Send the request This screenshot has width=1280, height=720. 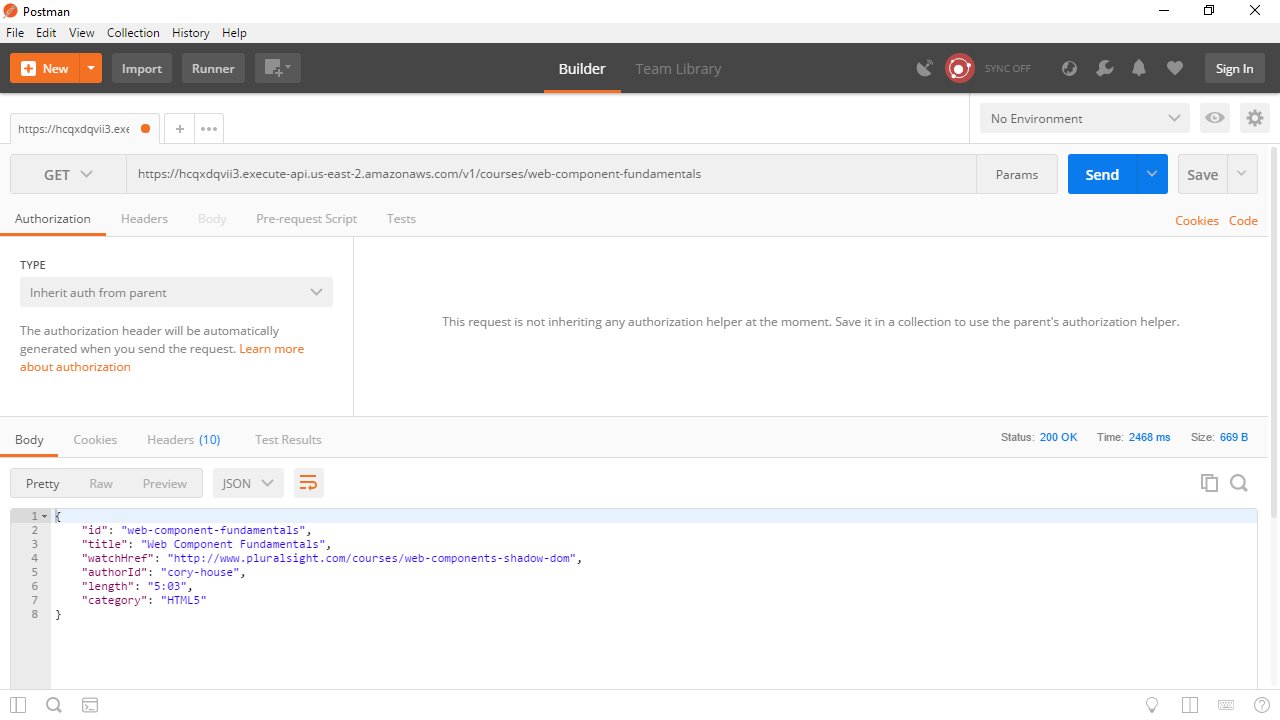pos(1102,174)
